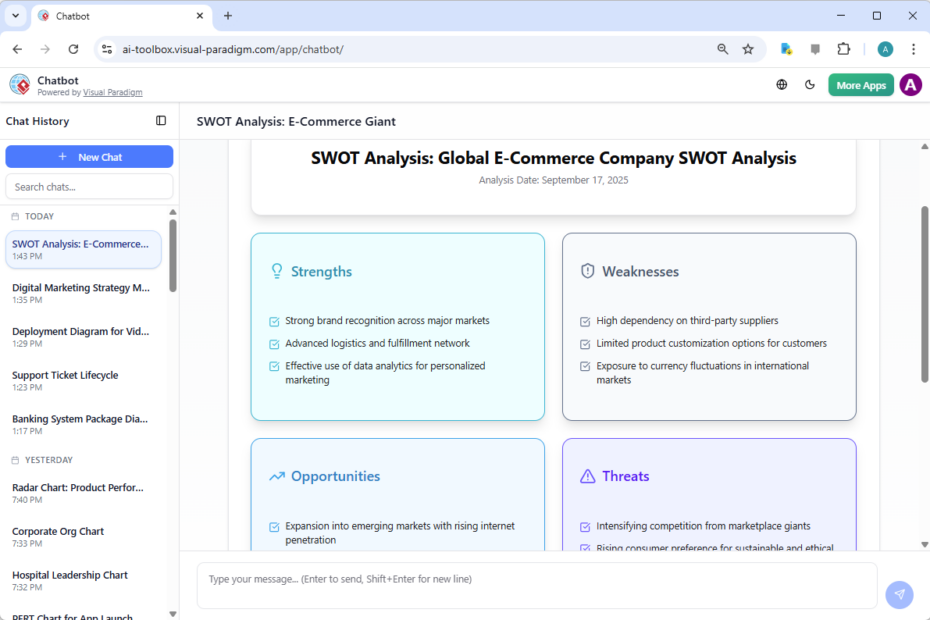Toggle the sidebar with the Chat History panel icon
930x620 pixels.
click(161, 120)
